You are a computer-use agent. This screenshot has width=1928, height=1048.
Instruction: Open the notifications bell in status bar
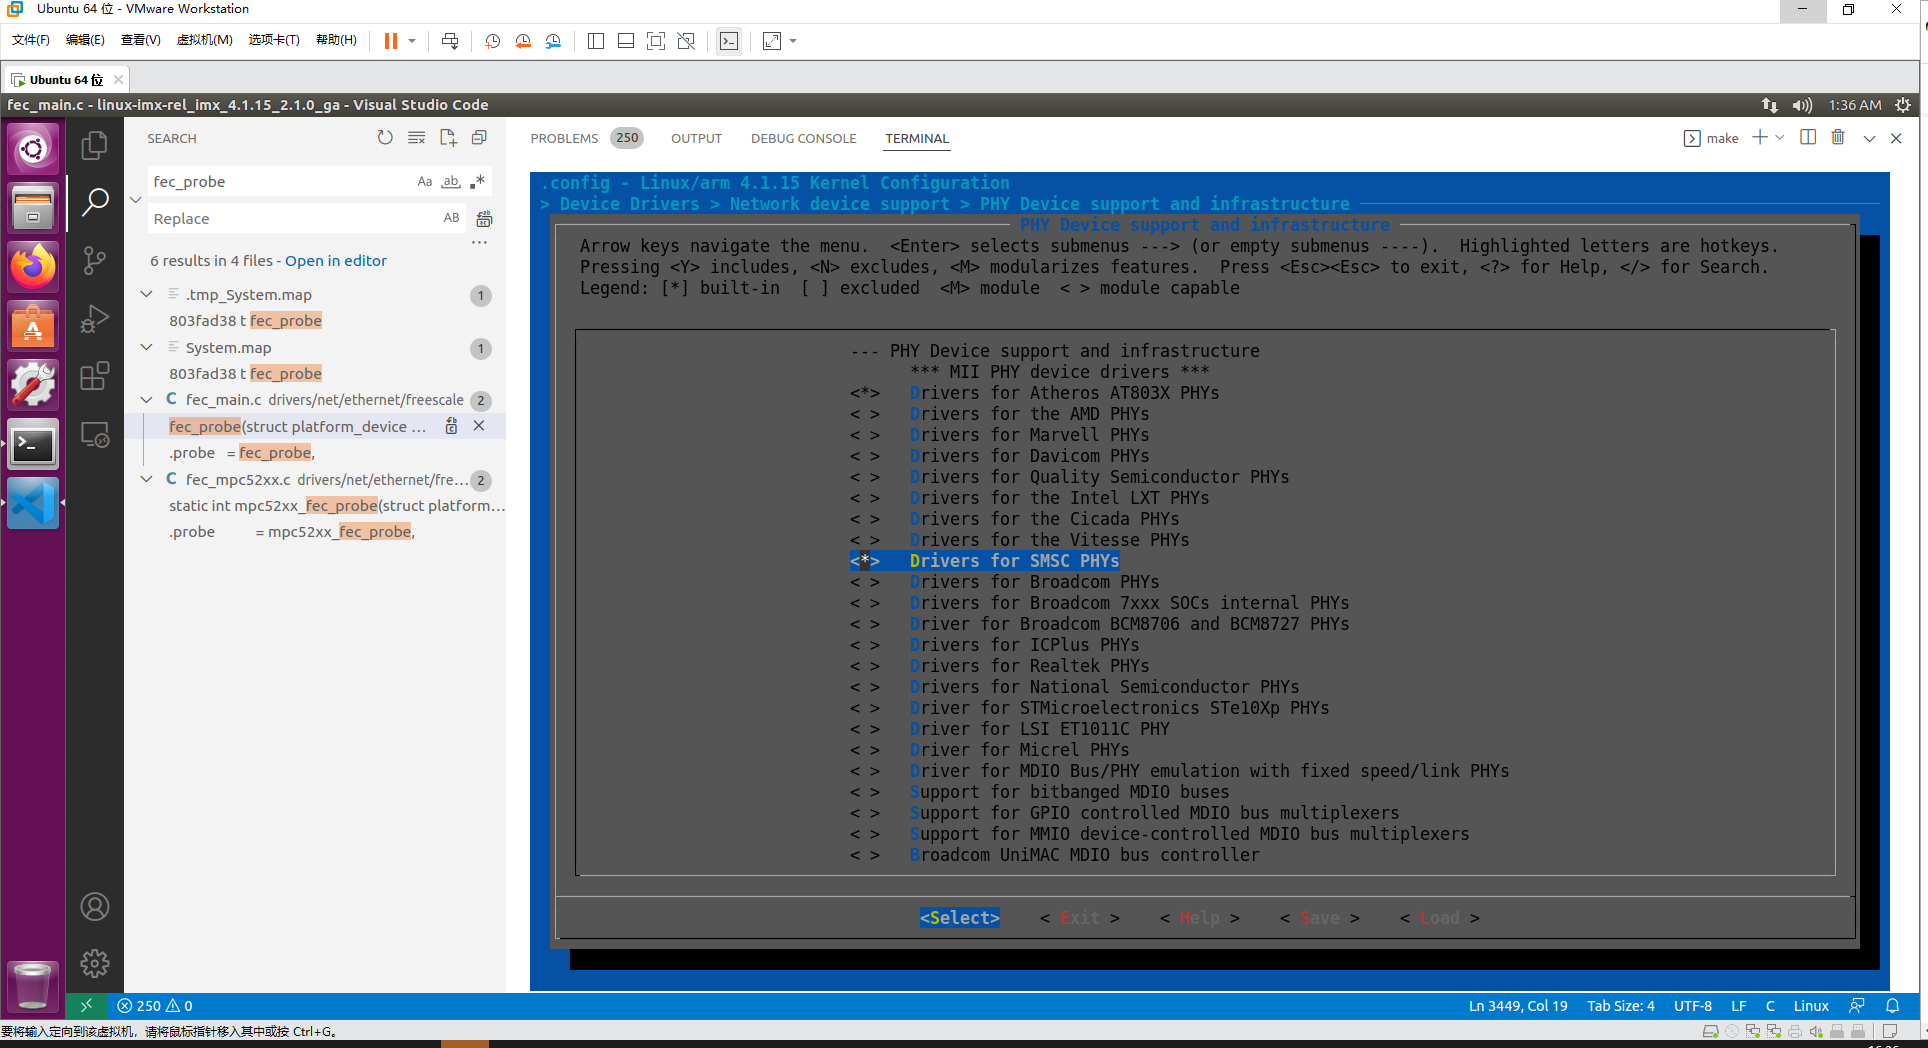1892,1006
